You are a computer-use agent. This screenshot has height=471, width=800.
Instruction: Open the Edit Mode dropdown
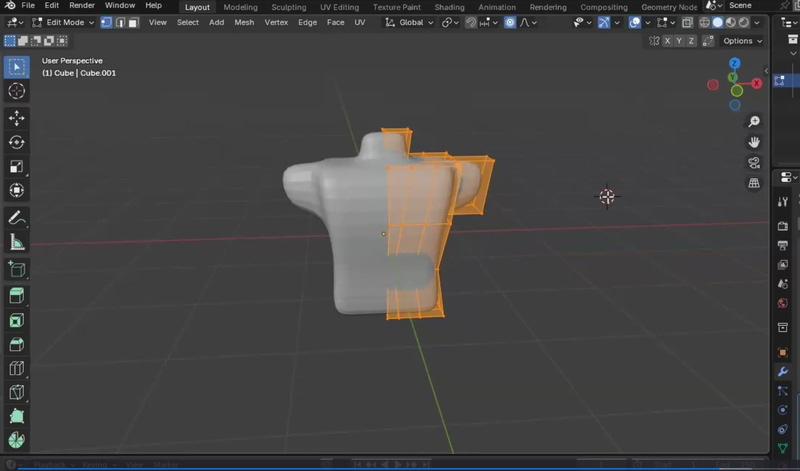(66, 22)
